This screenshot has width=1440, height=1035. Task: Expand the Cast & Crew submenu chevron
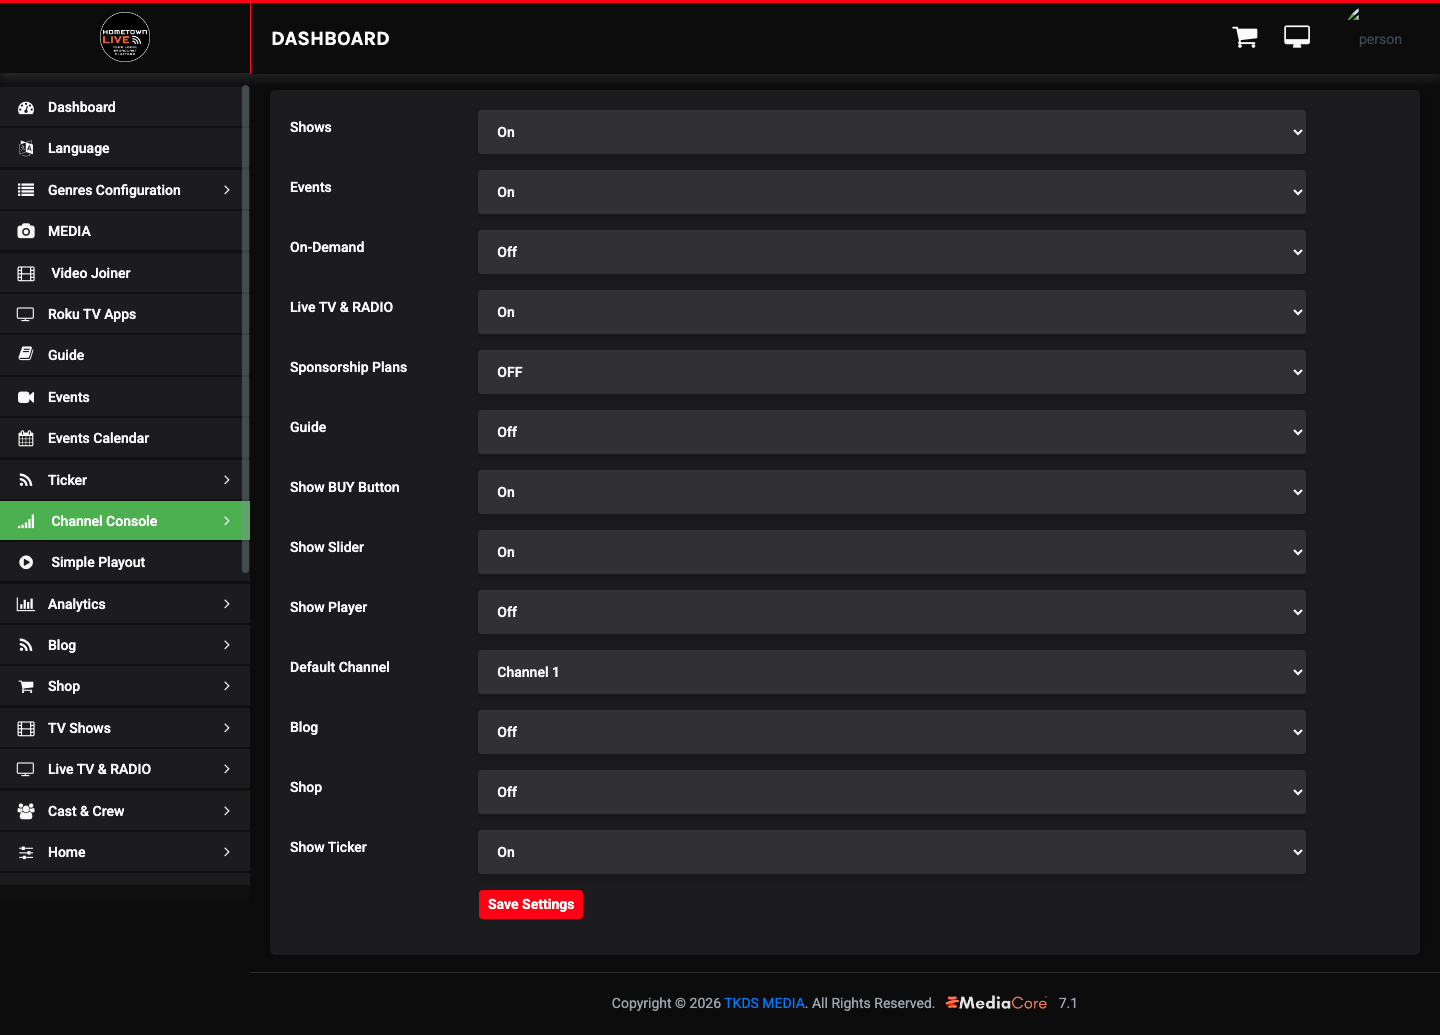pos(227,811)
